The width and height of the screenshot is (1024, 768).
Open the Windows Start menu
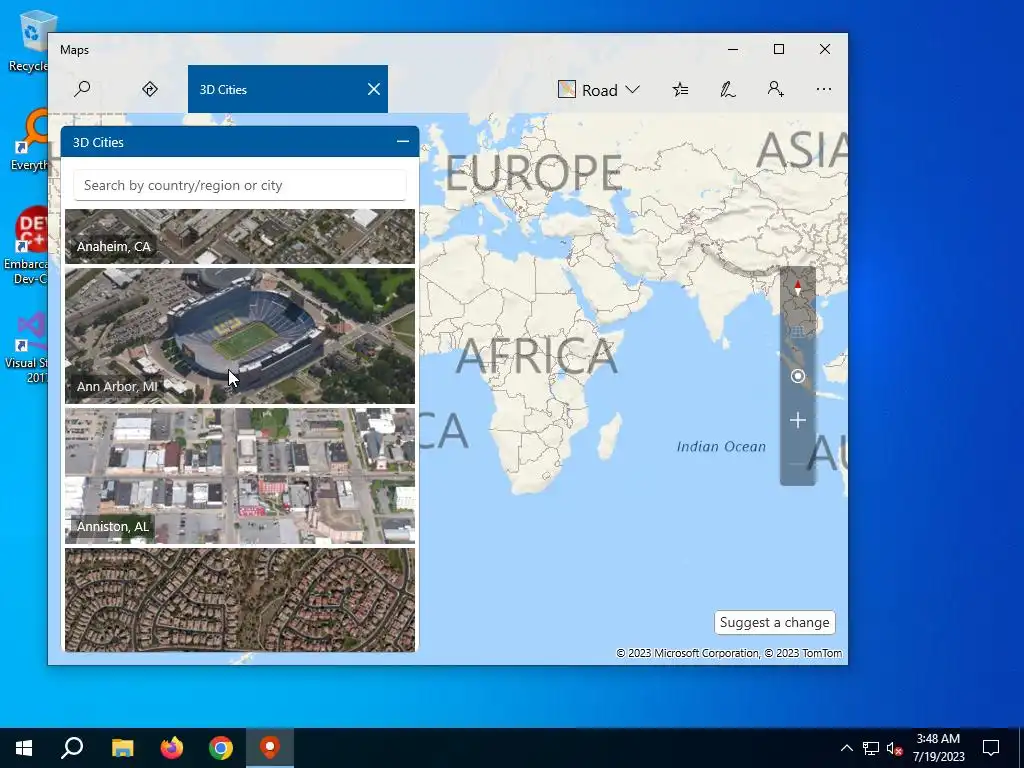24,748
